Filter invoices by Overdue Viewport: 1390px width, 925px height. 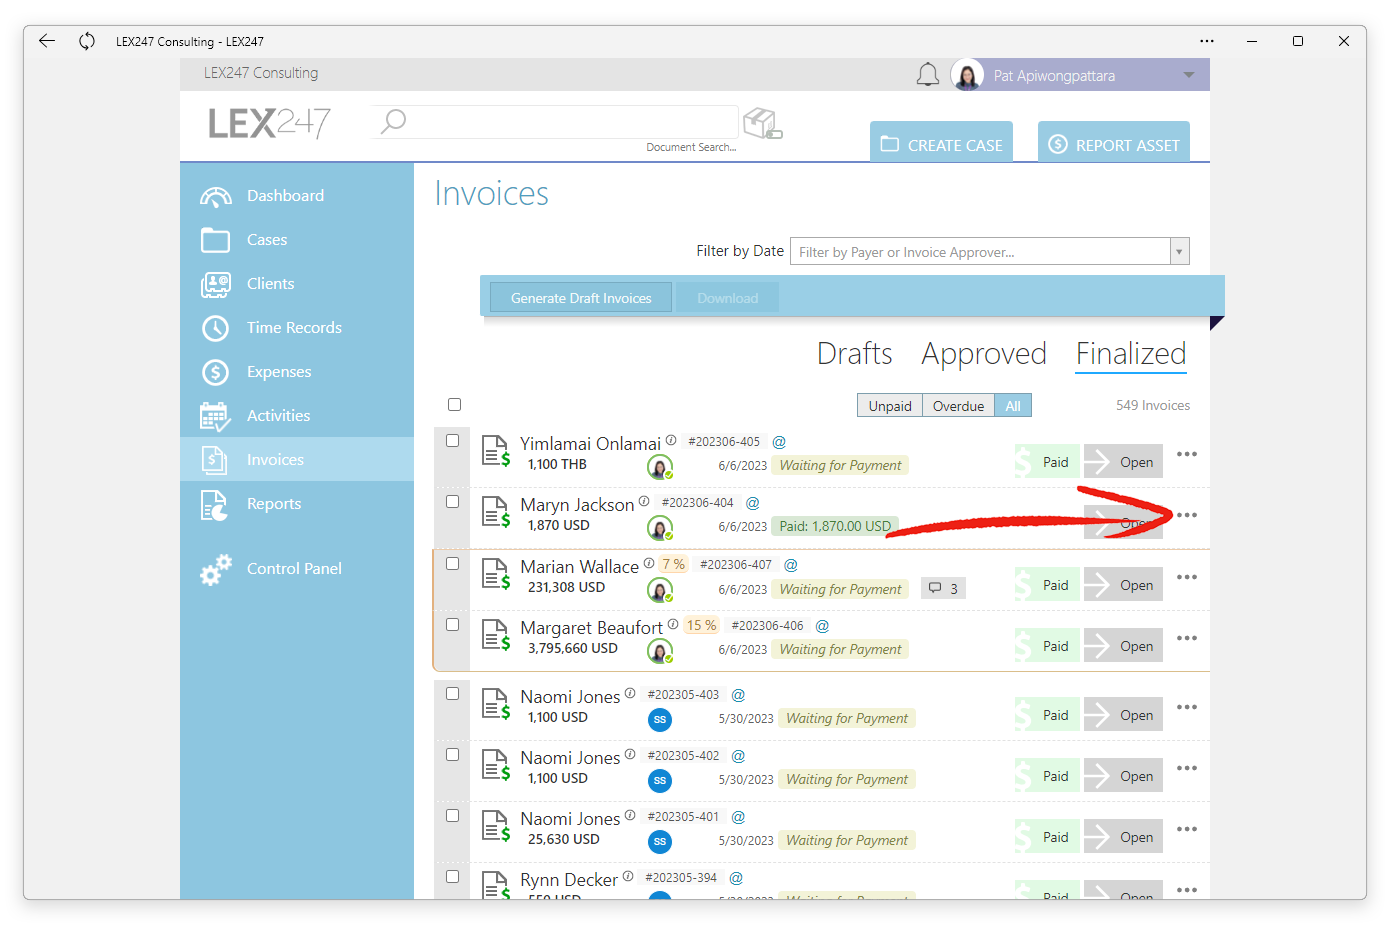pos(958,406)
